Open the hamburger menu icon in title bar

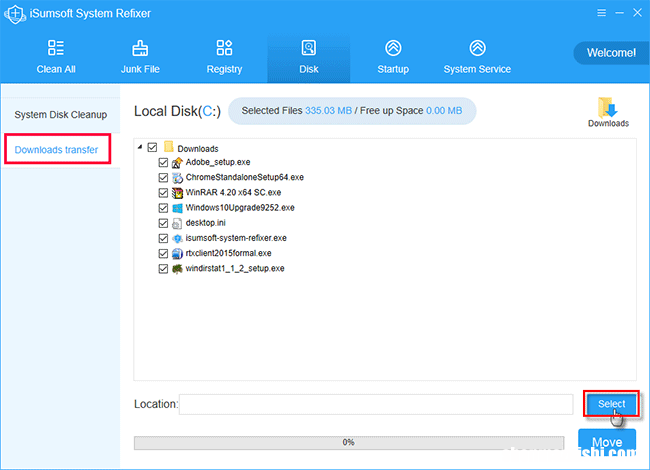601,13
